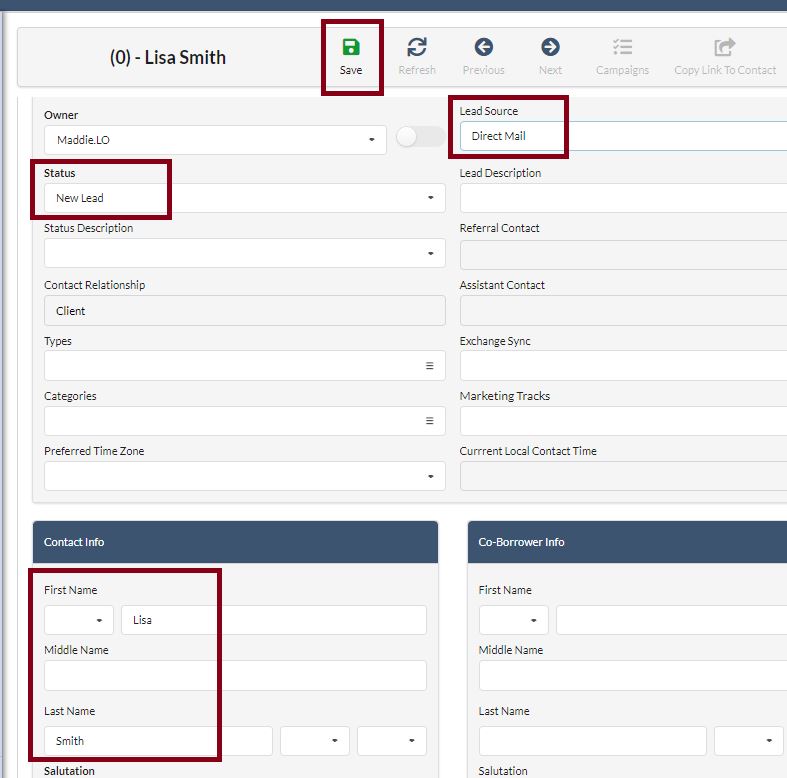Go to the Previous contact arrow
The width and height of the screenshot is (787, 778).
483,48
